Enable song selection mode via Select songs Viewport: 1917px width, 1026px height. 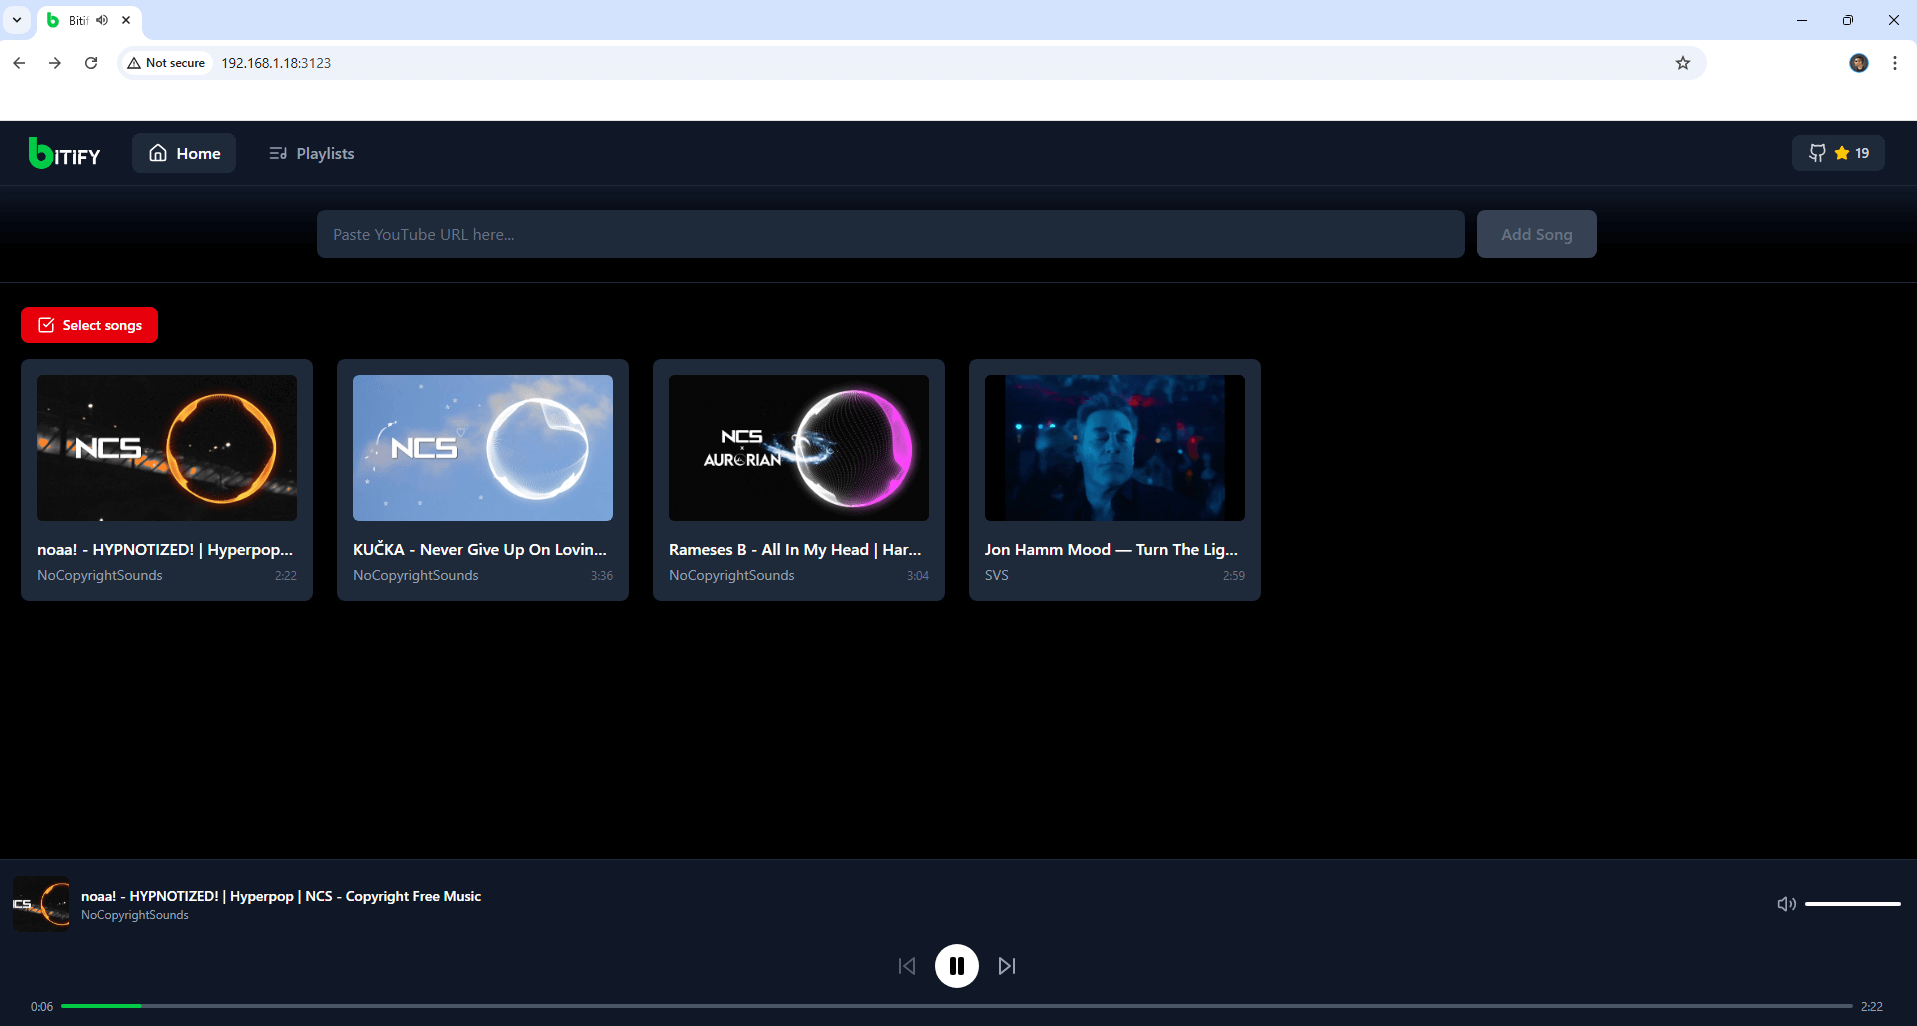click(89, 325)
